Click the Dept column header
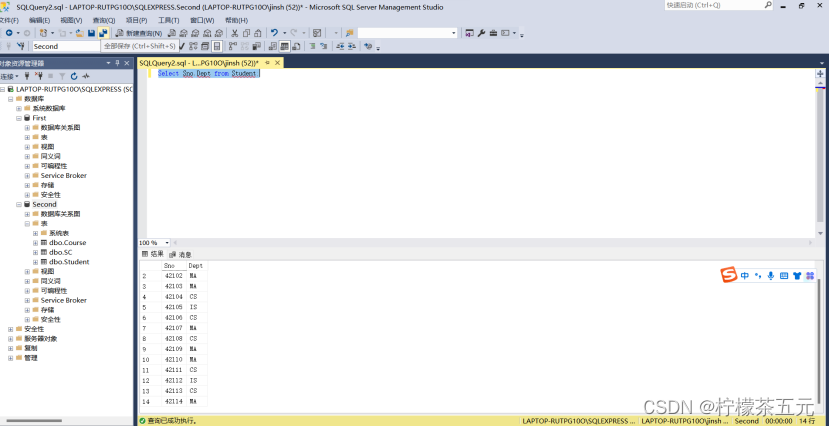The height and width of the screenshot is (426, 829). pos(196,266)
